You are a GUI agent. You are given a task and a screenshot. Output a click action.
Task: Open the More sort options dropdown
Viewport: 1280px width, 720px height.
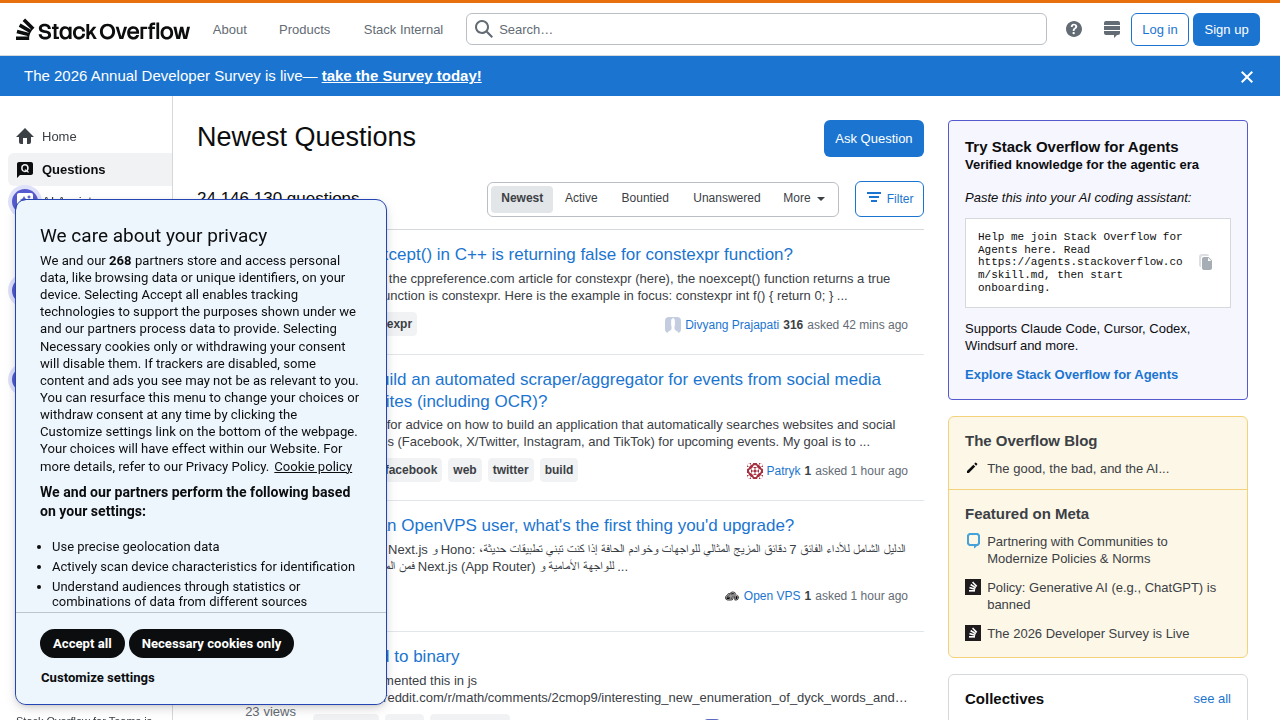804,198
